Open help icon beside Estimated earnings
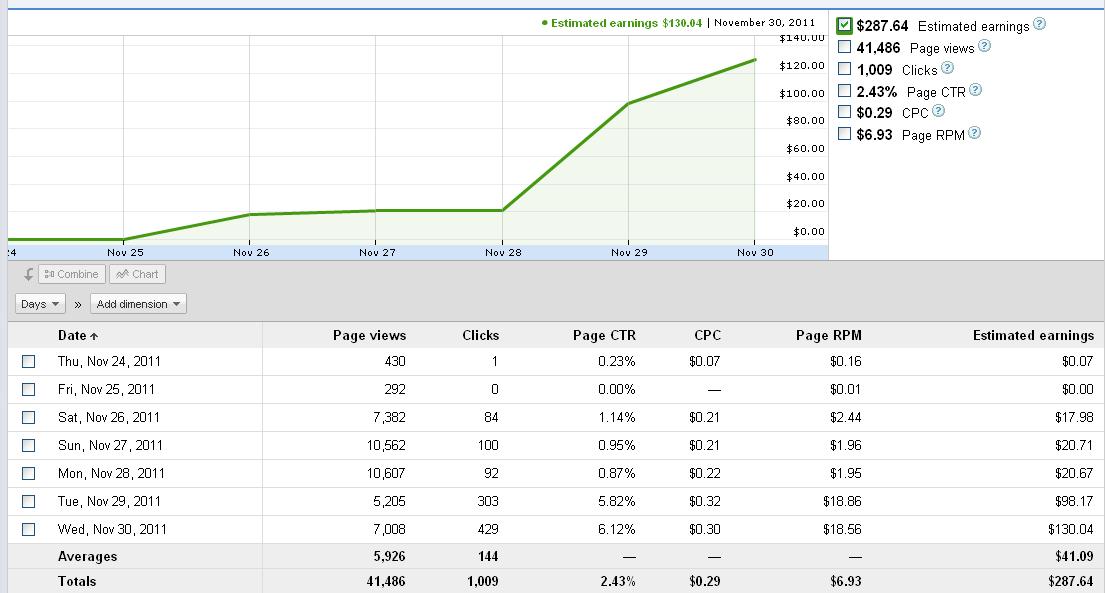The height and width of the screenshot is (593, 1105). tap(1039, 24)
